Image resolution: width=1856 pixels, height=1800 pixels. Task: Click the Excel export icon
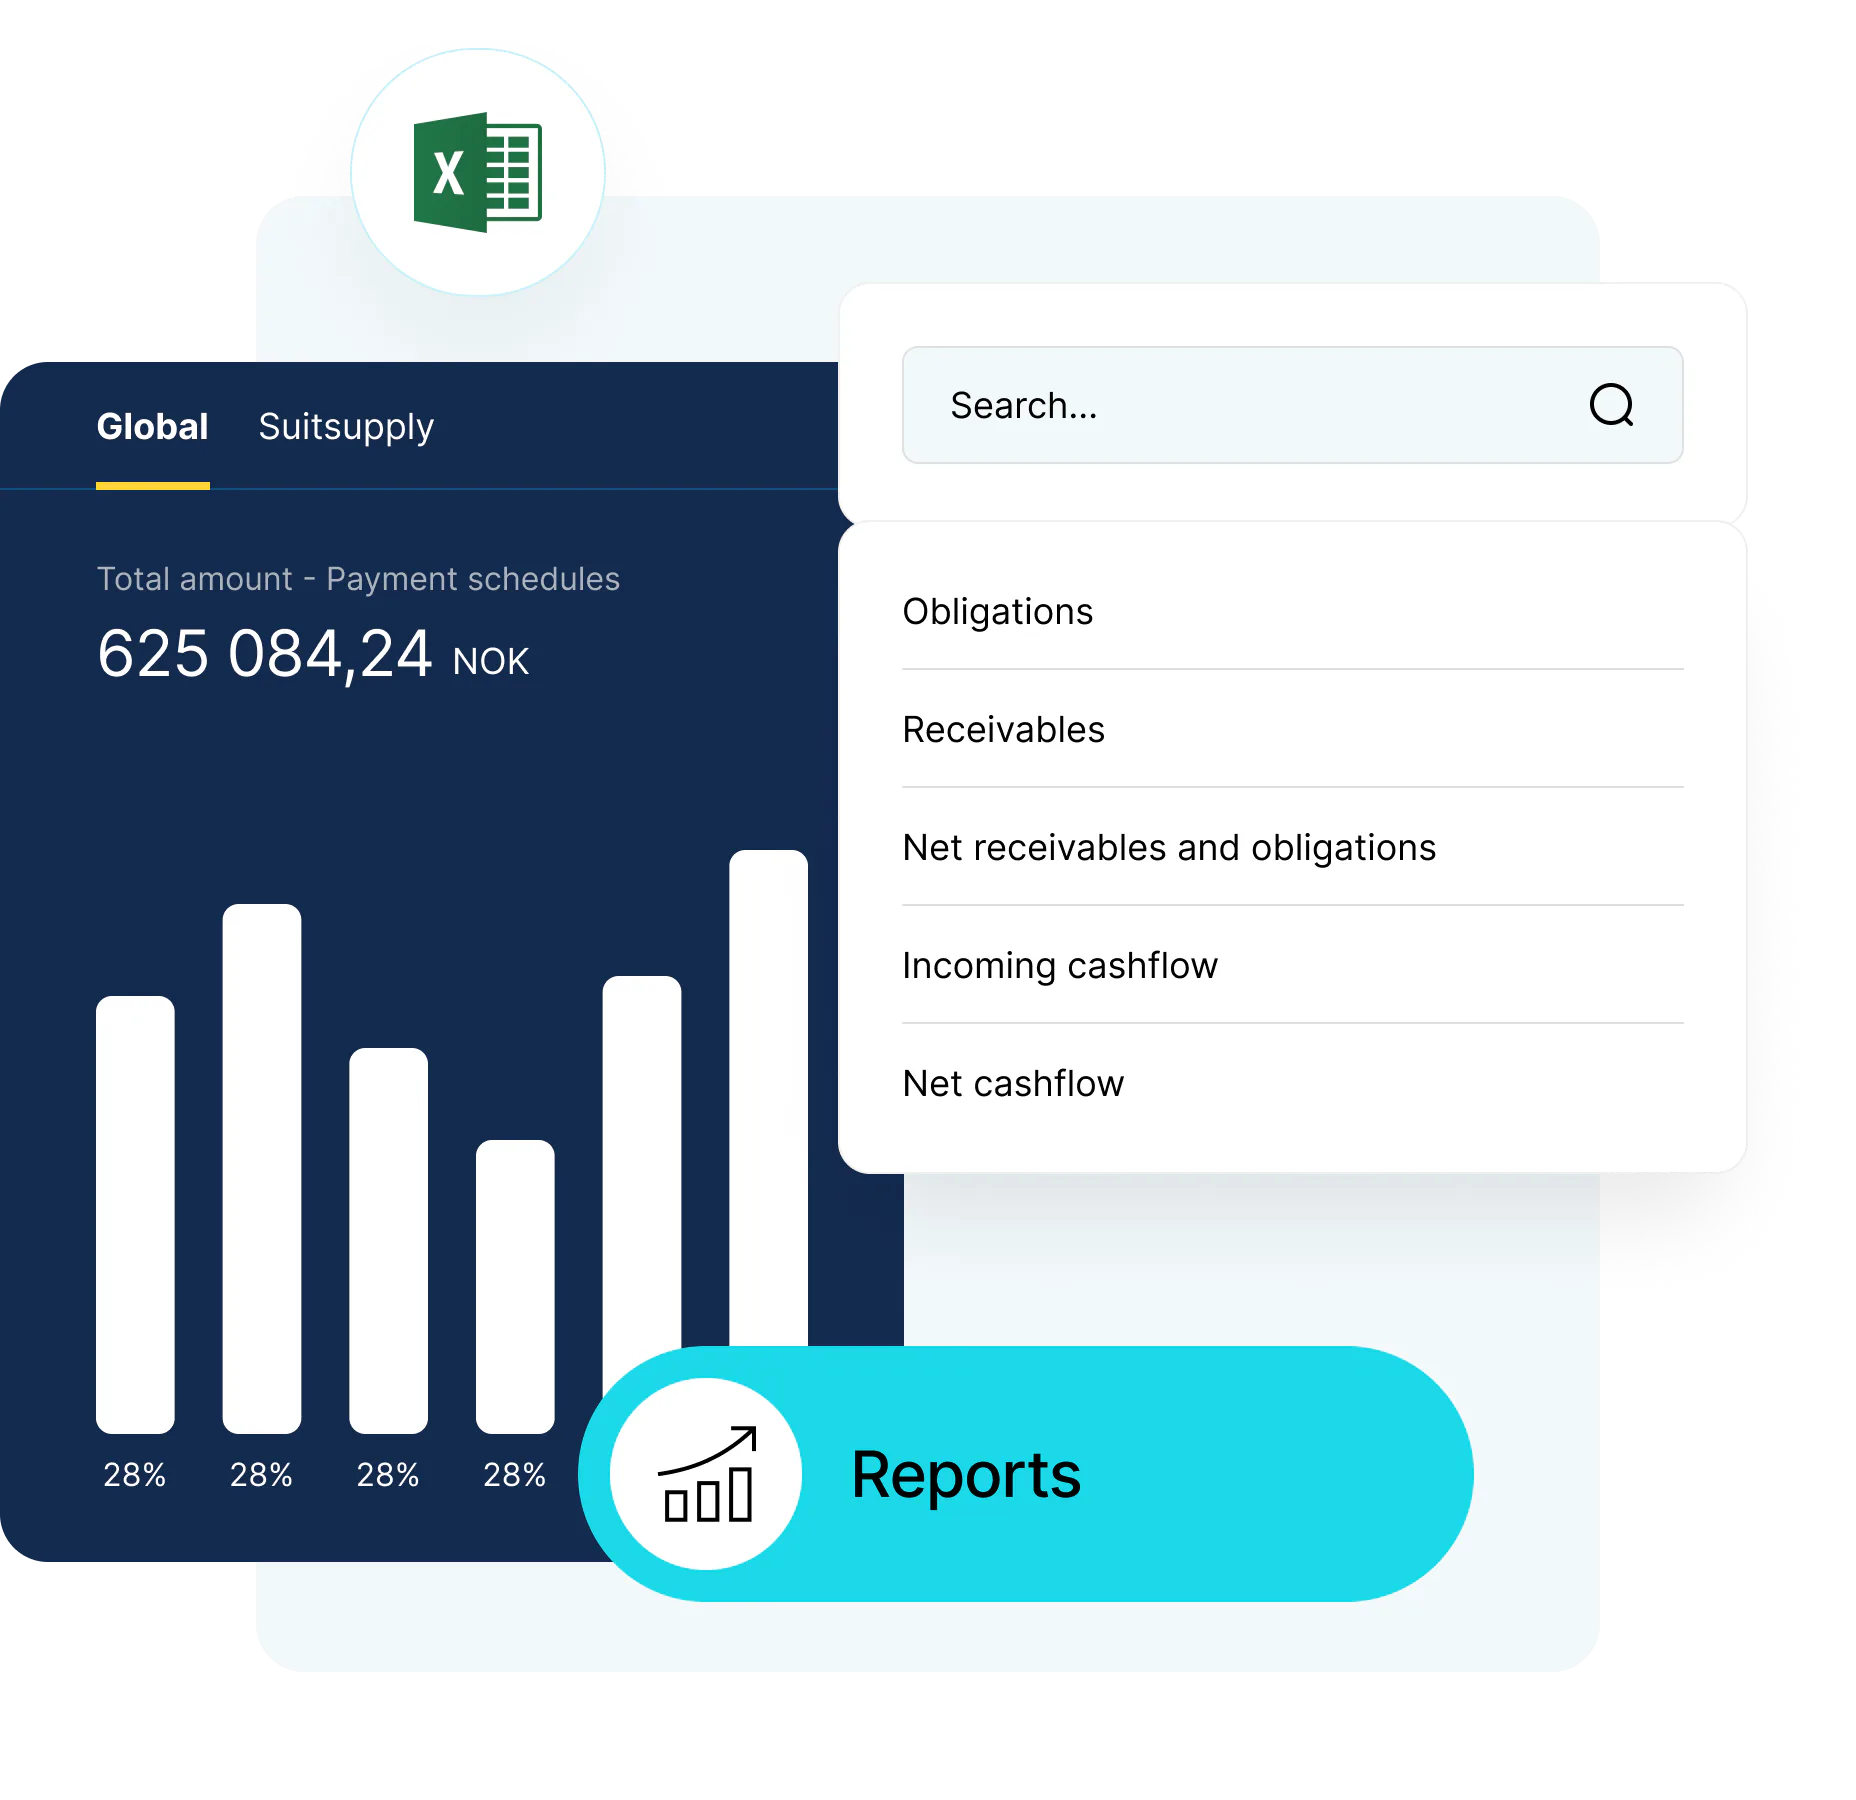pos(478,172)
